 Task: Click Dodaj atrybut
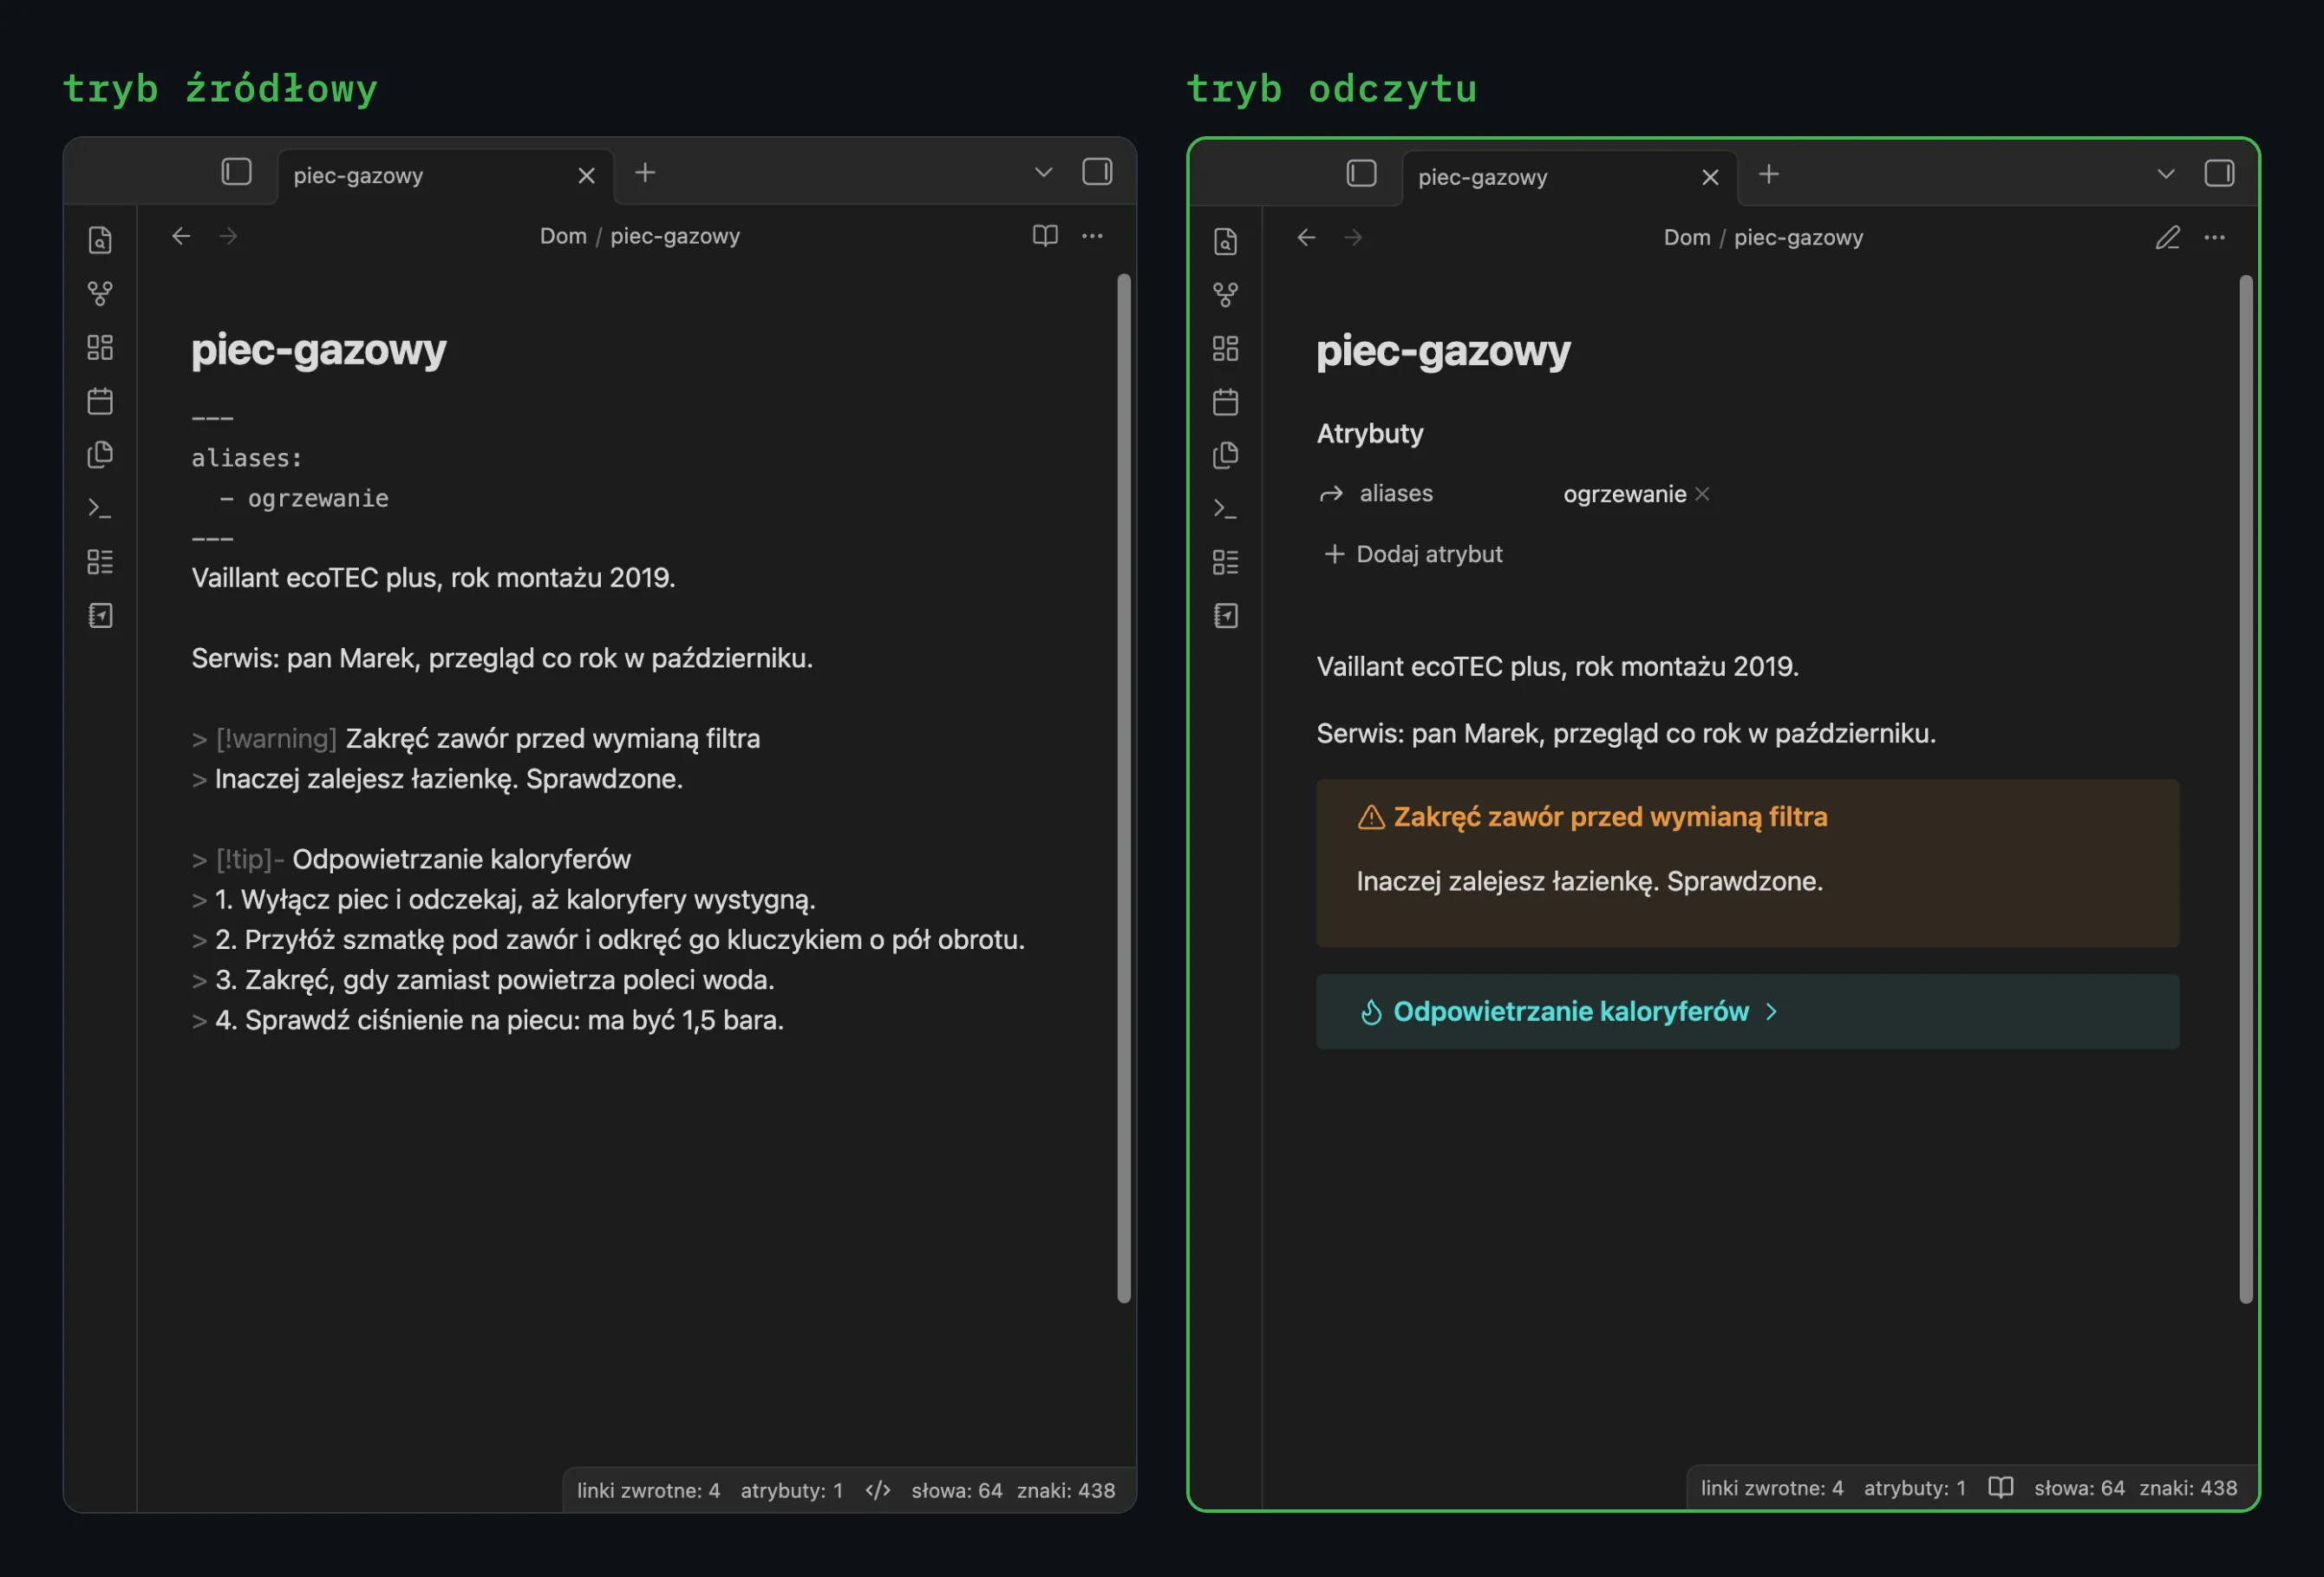click(1413, 554)
